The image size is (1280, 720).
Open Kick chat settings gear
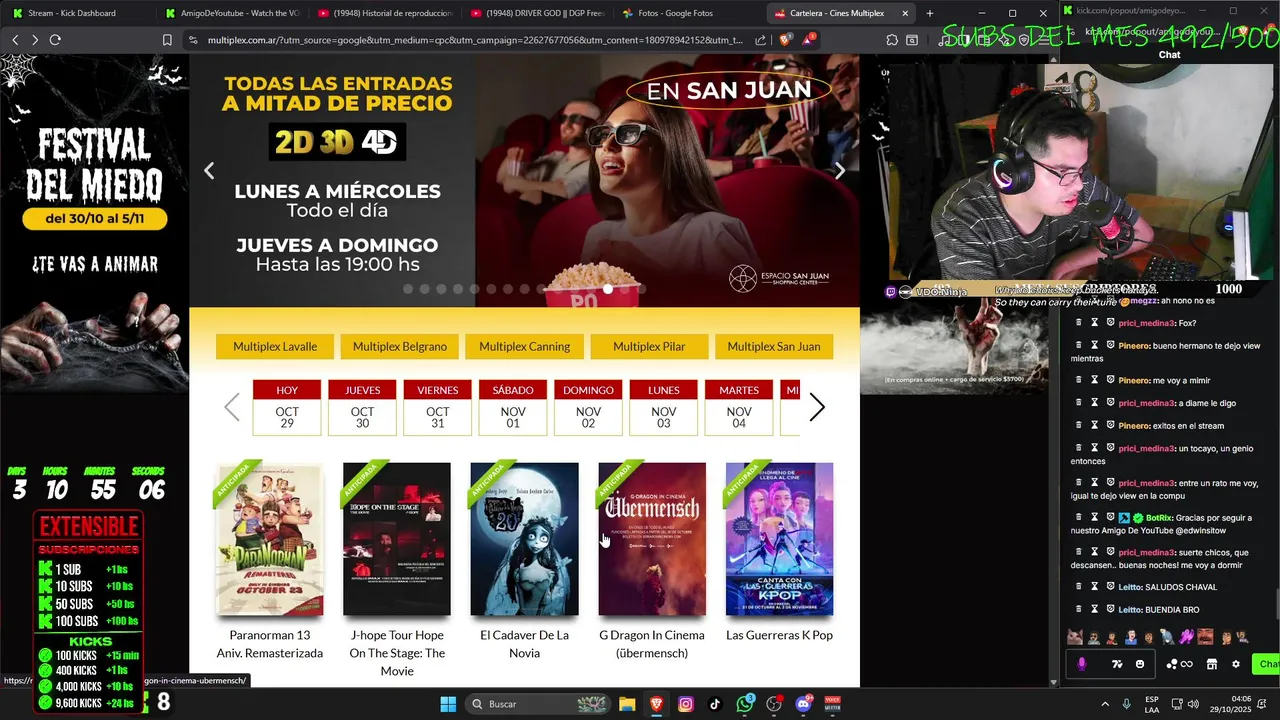pos(1236,664)
